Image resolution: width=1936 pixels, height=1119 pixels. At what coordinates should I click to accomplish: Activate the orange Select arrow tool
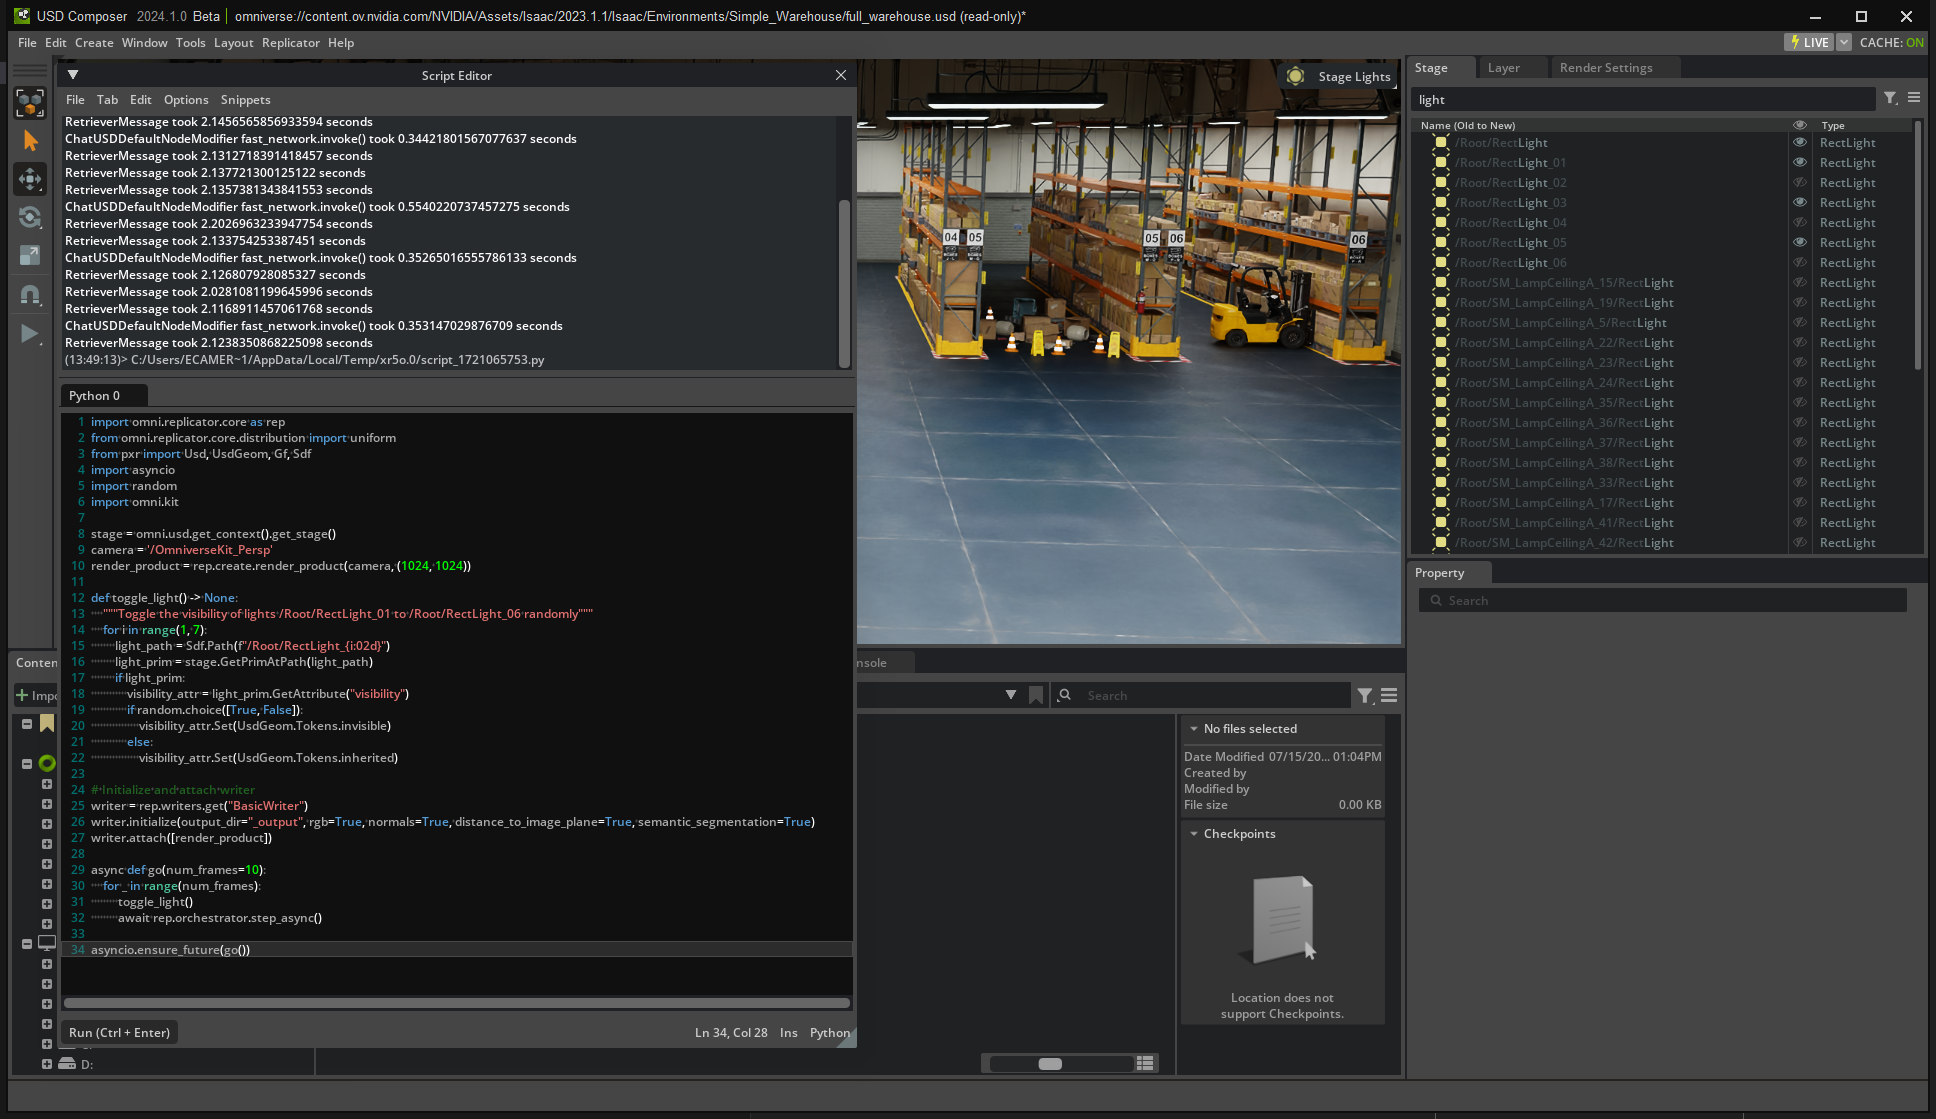coord(30,141)
